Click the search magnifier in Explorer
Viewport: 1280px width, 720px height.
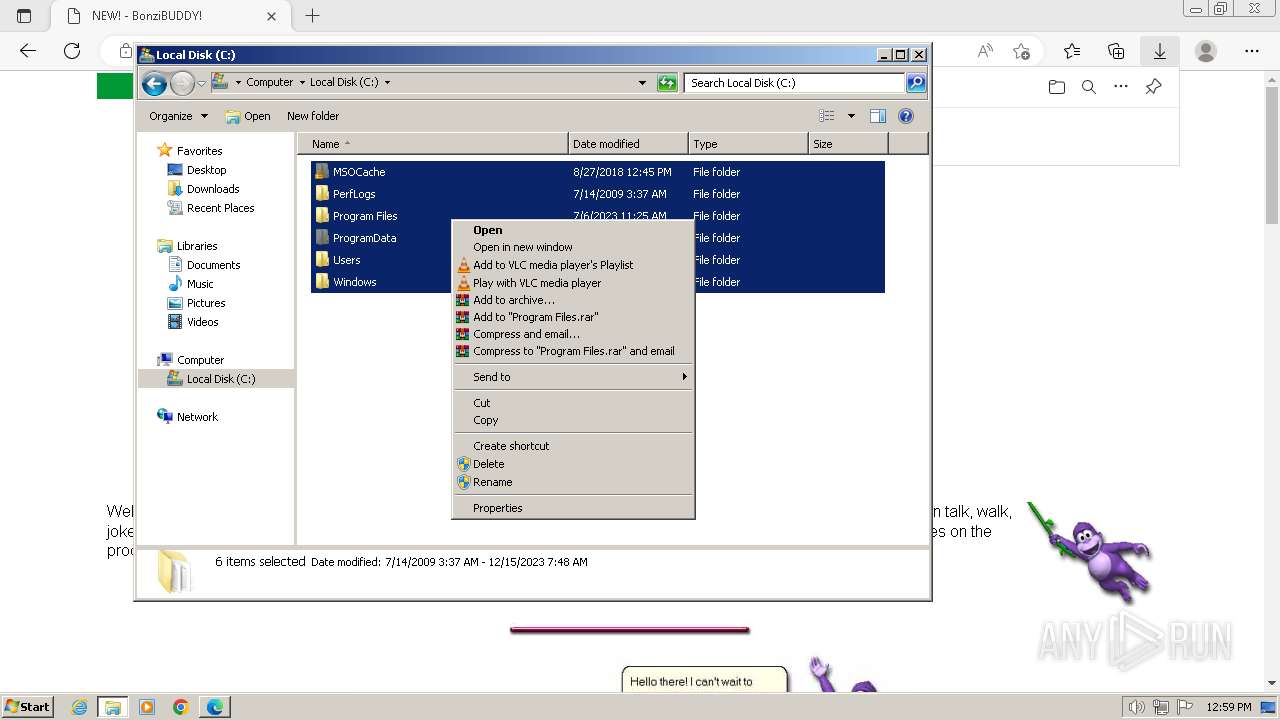pyautogui.click(x=915, y=83)
